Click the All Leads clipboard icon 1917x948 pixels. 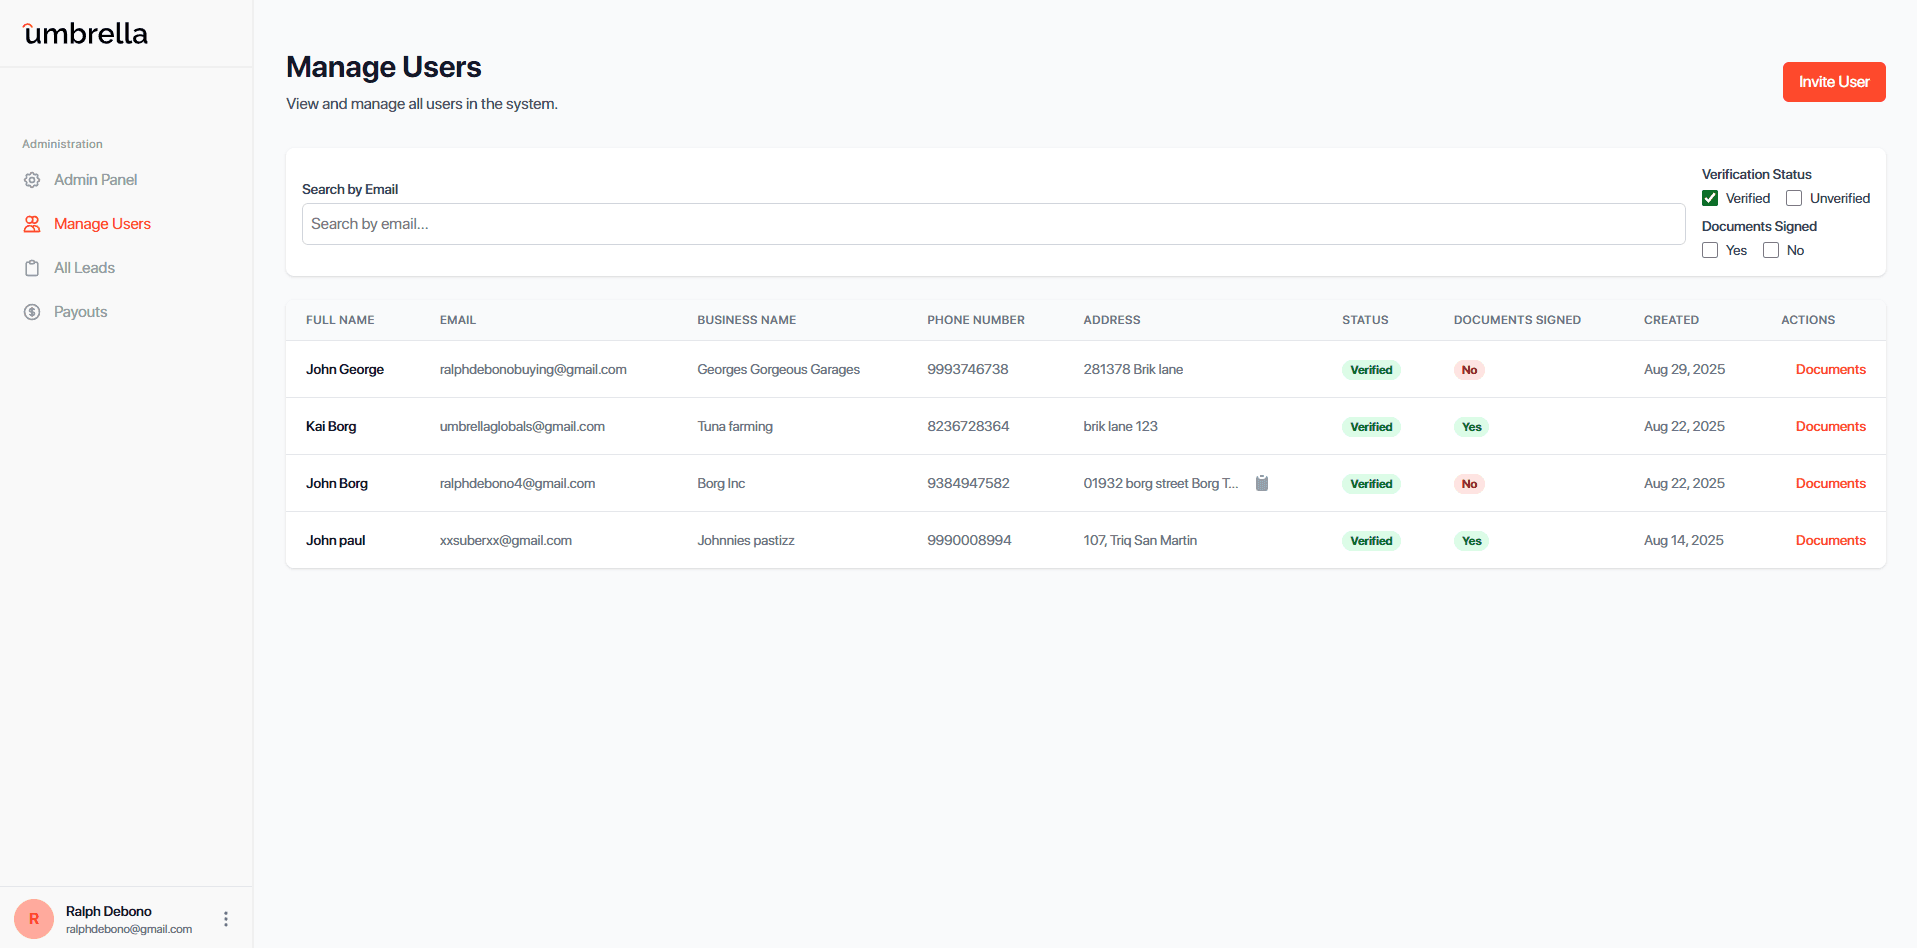[32, 267]
